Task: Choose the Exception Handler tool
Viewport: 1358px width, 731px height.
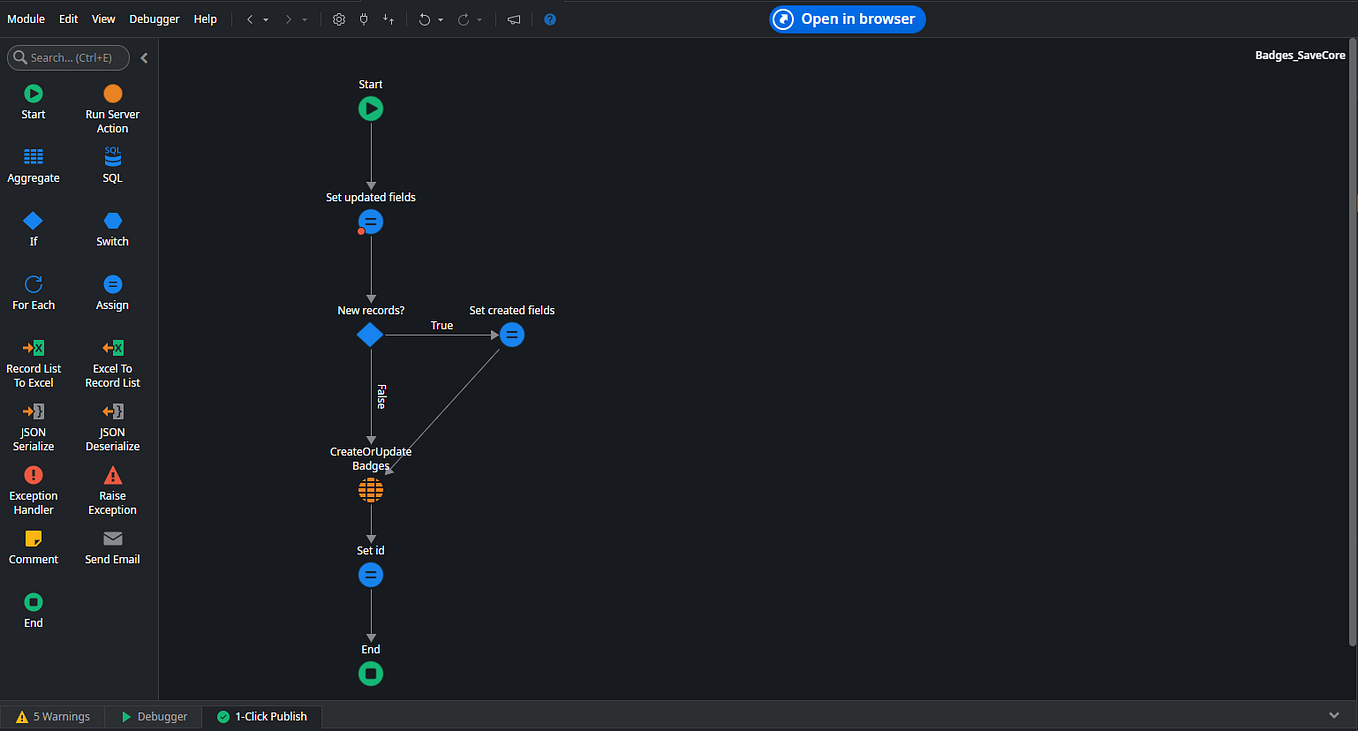Action: [33, 488]
